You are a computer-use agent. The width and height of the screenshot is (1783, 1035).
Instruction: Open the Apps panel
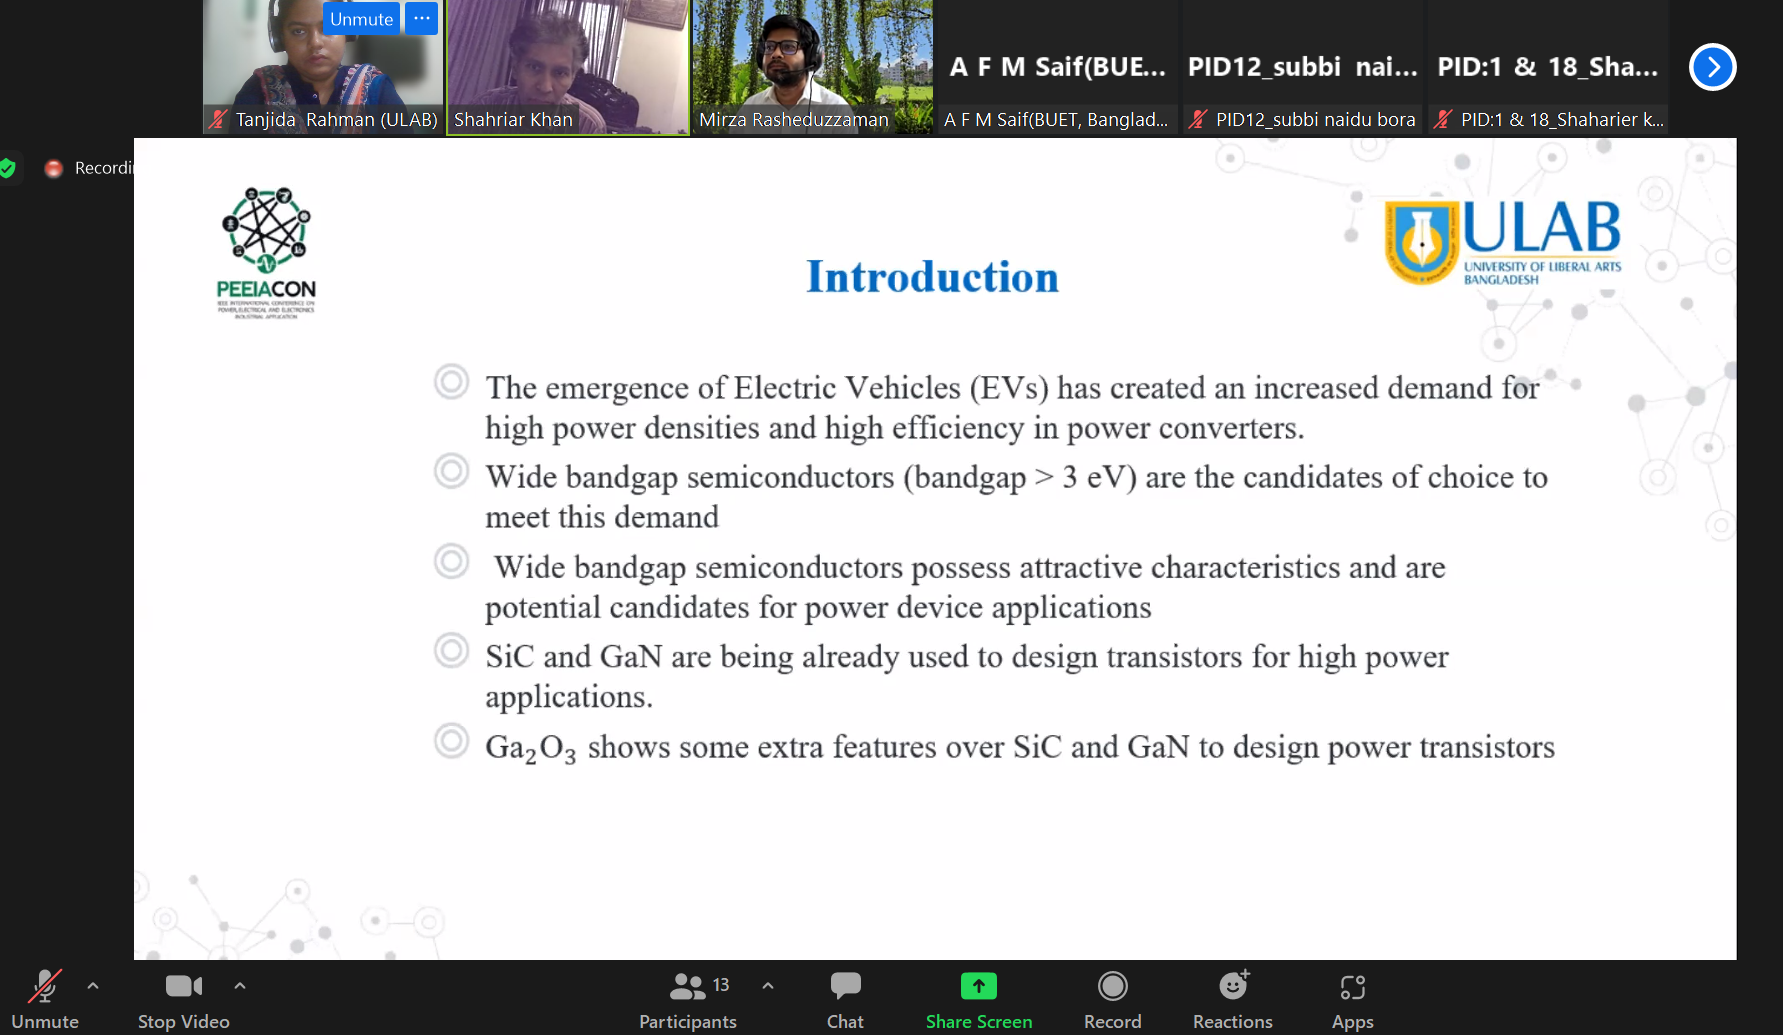(1352, 987)
